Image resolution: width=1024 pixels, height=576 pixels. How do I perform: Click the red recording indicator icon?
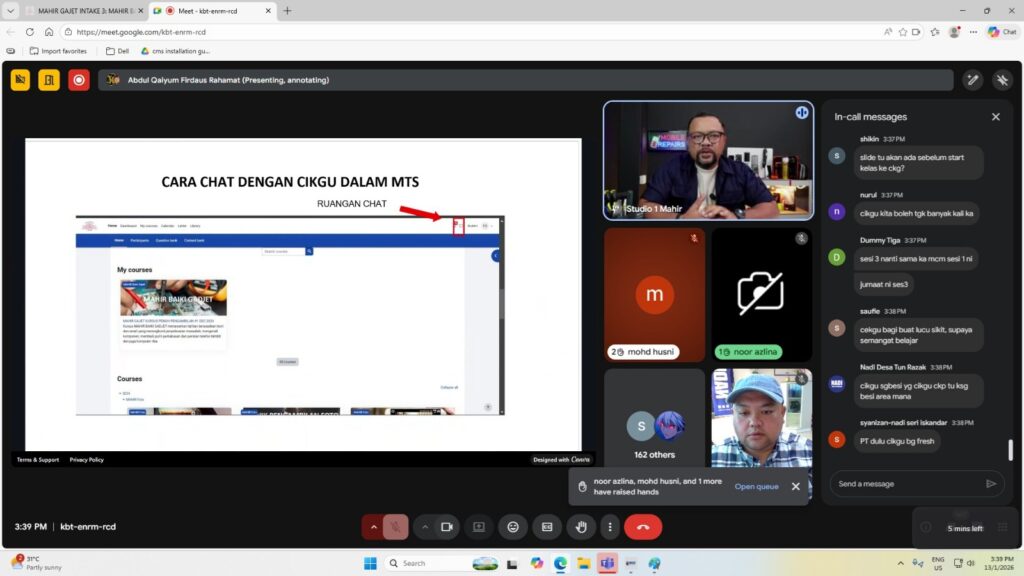pos(79,80)
